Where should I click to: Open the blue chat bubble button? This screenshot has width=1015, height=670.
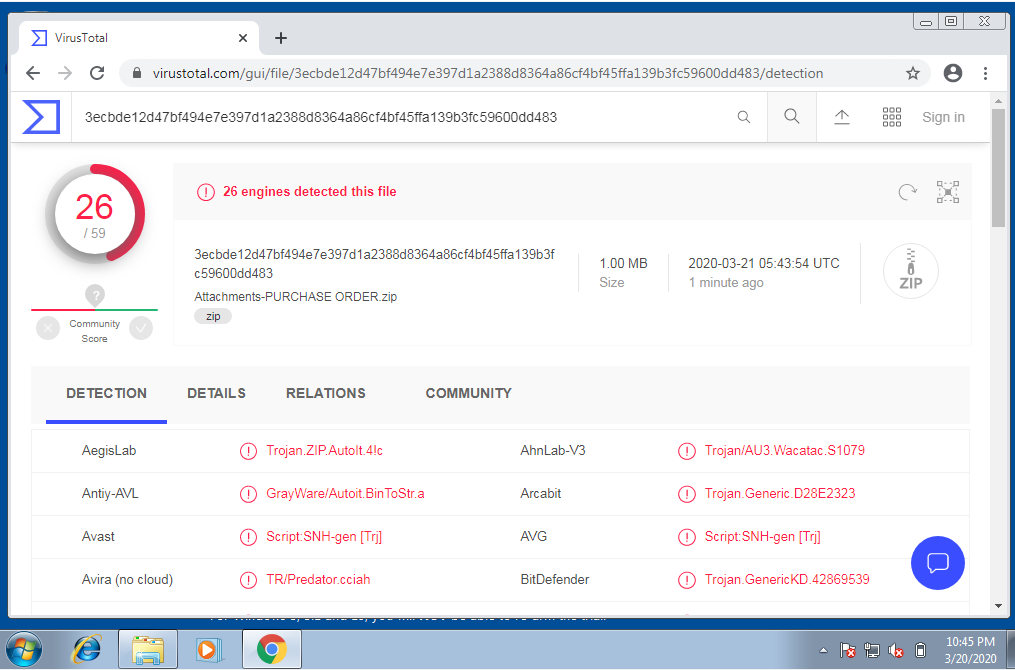[x=937, y=563]
